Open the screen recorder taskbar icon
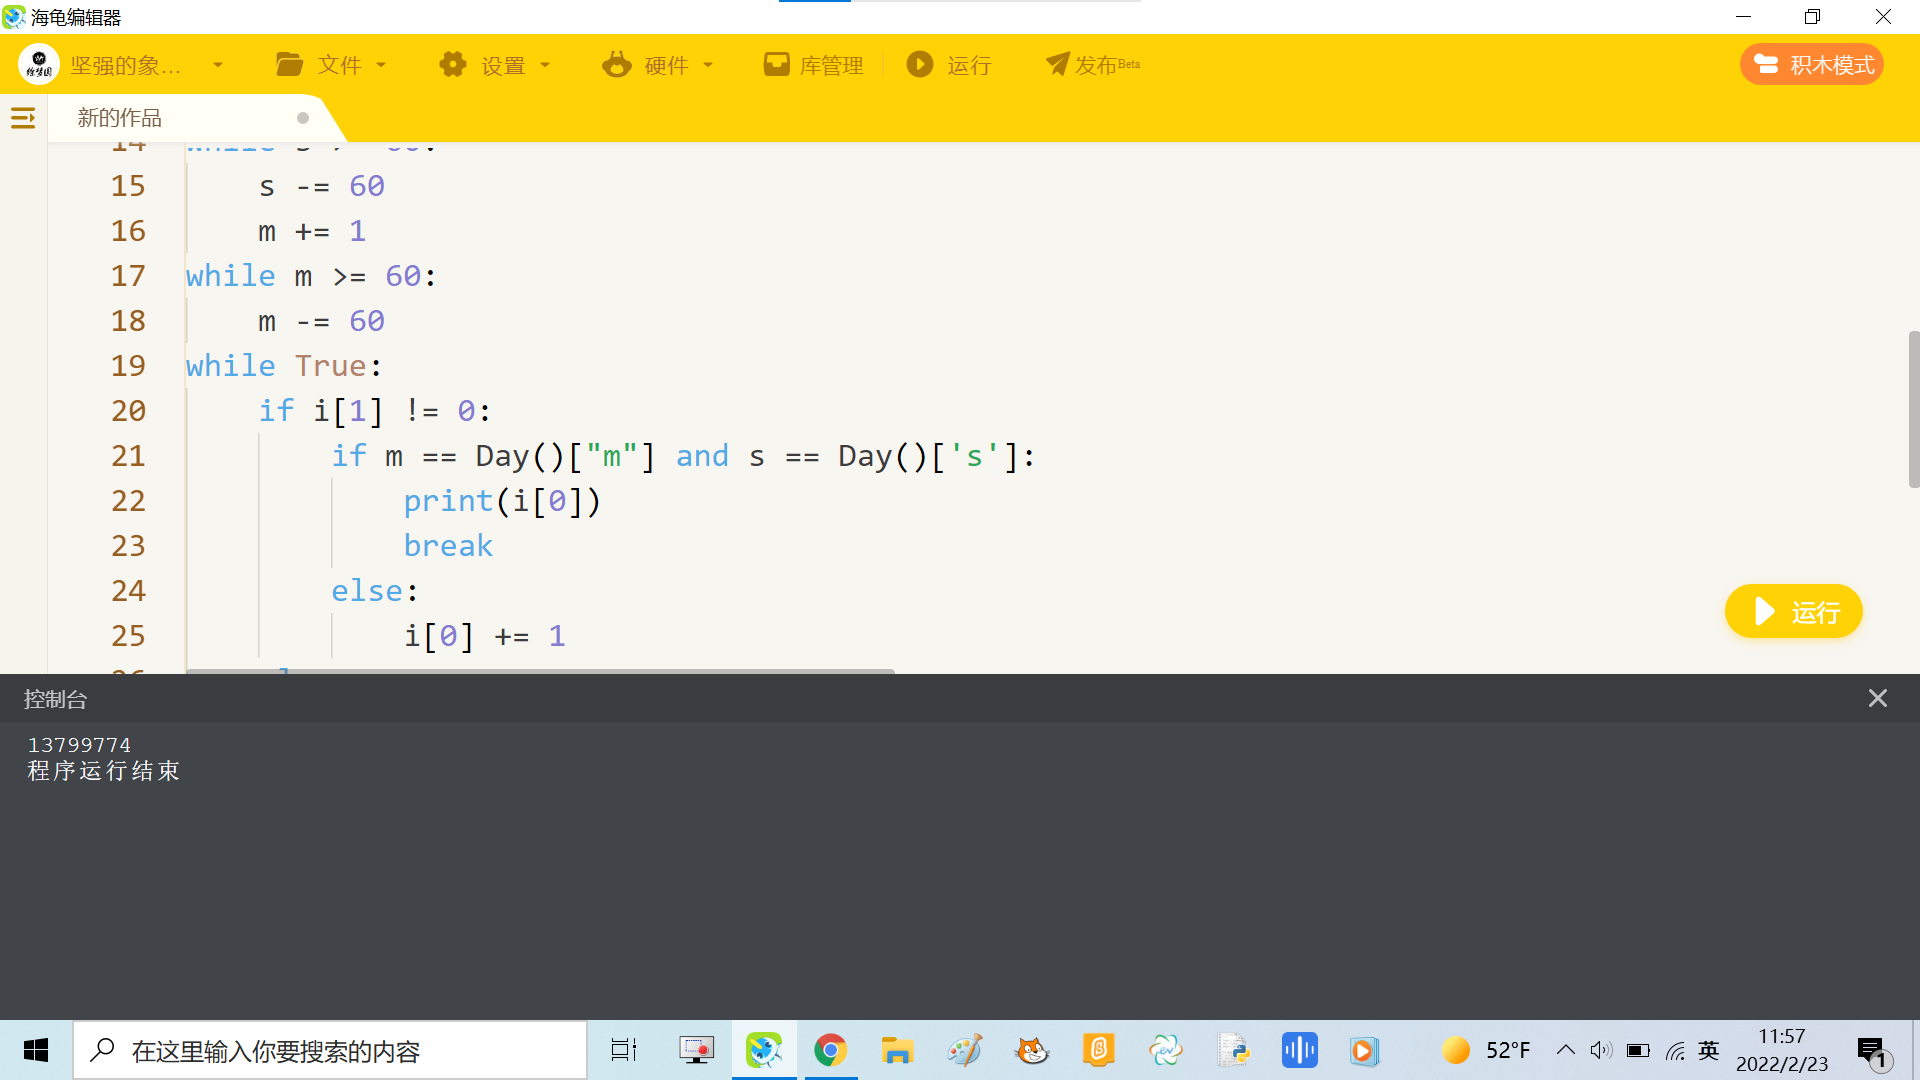The width and height of the screenshot is (1920, 1080). pos(697,1050)
